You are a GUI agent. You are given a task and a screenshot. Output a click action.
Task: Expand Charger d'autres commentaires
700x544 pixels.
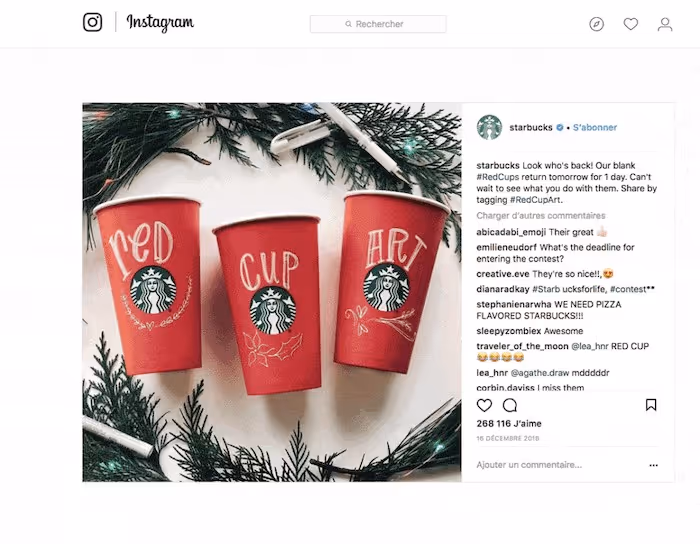541,216
